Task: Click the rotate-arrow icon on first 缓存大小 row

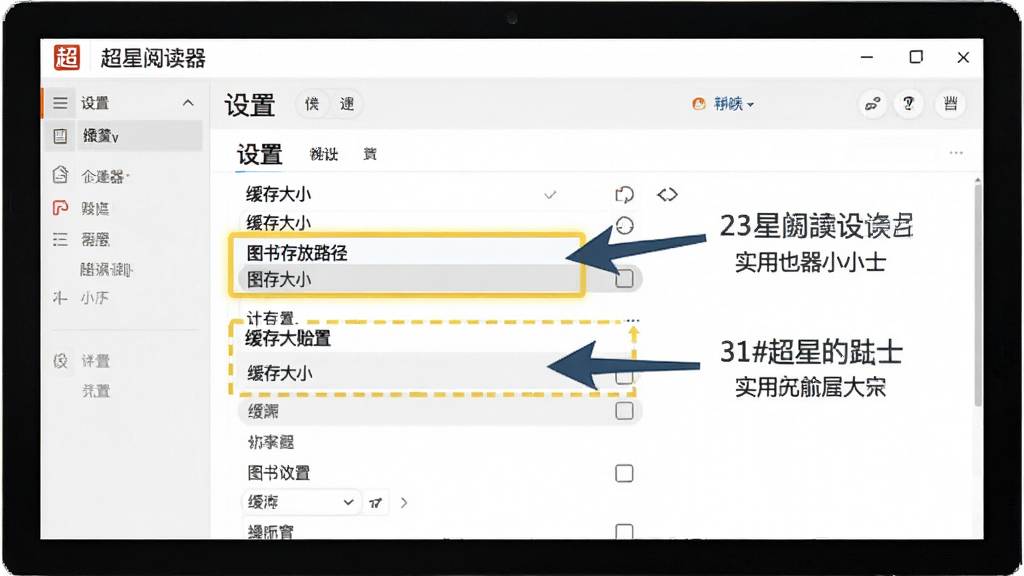Action: (x=624, y=195)
